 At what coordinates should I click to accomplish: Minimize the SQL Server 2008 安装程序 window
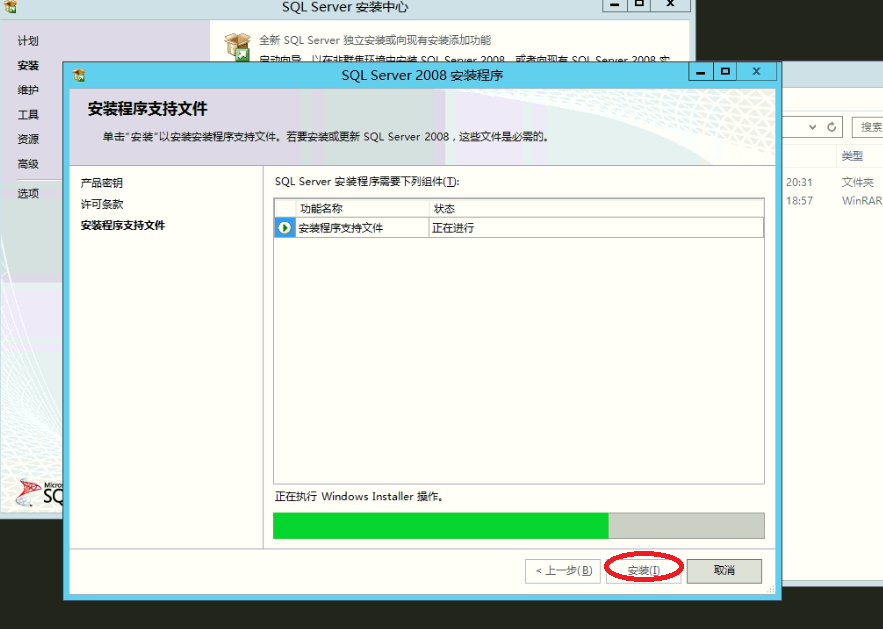pyautogui.click(x=701, y=72)
